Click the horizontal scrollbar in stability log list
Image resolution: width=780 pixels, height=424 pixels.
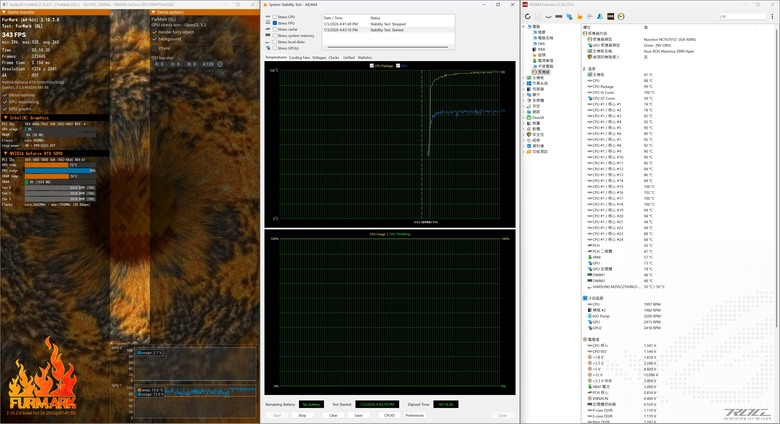pos(388,47)
